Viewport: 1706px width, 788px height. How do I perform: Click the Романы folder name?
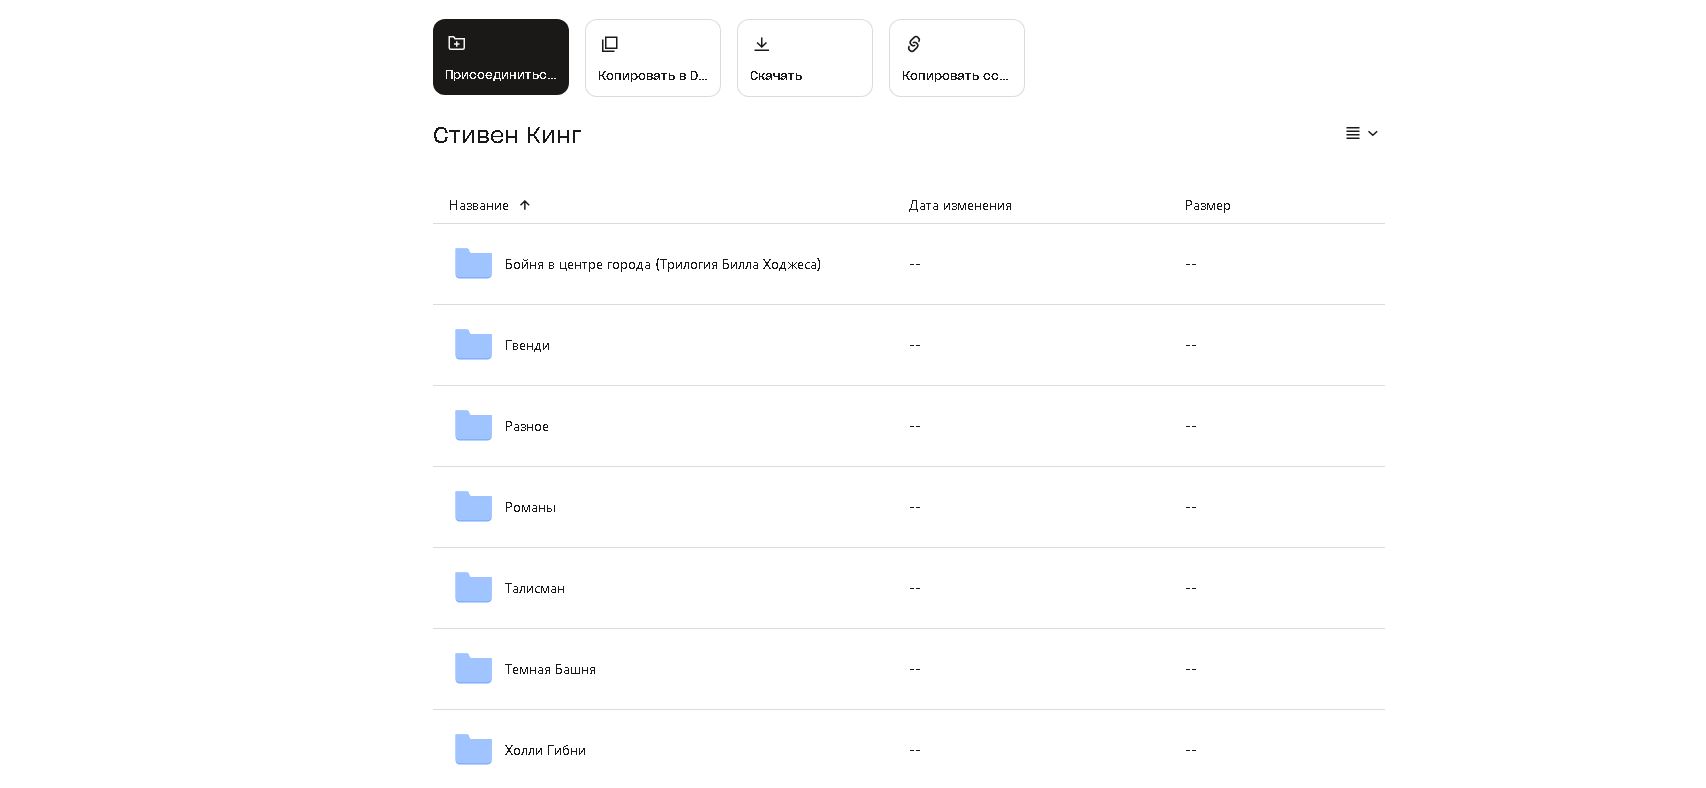(x=530, y=507)
